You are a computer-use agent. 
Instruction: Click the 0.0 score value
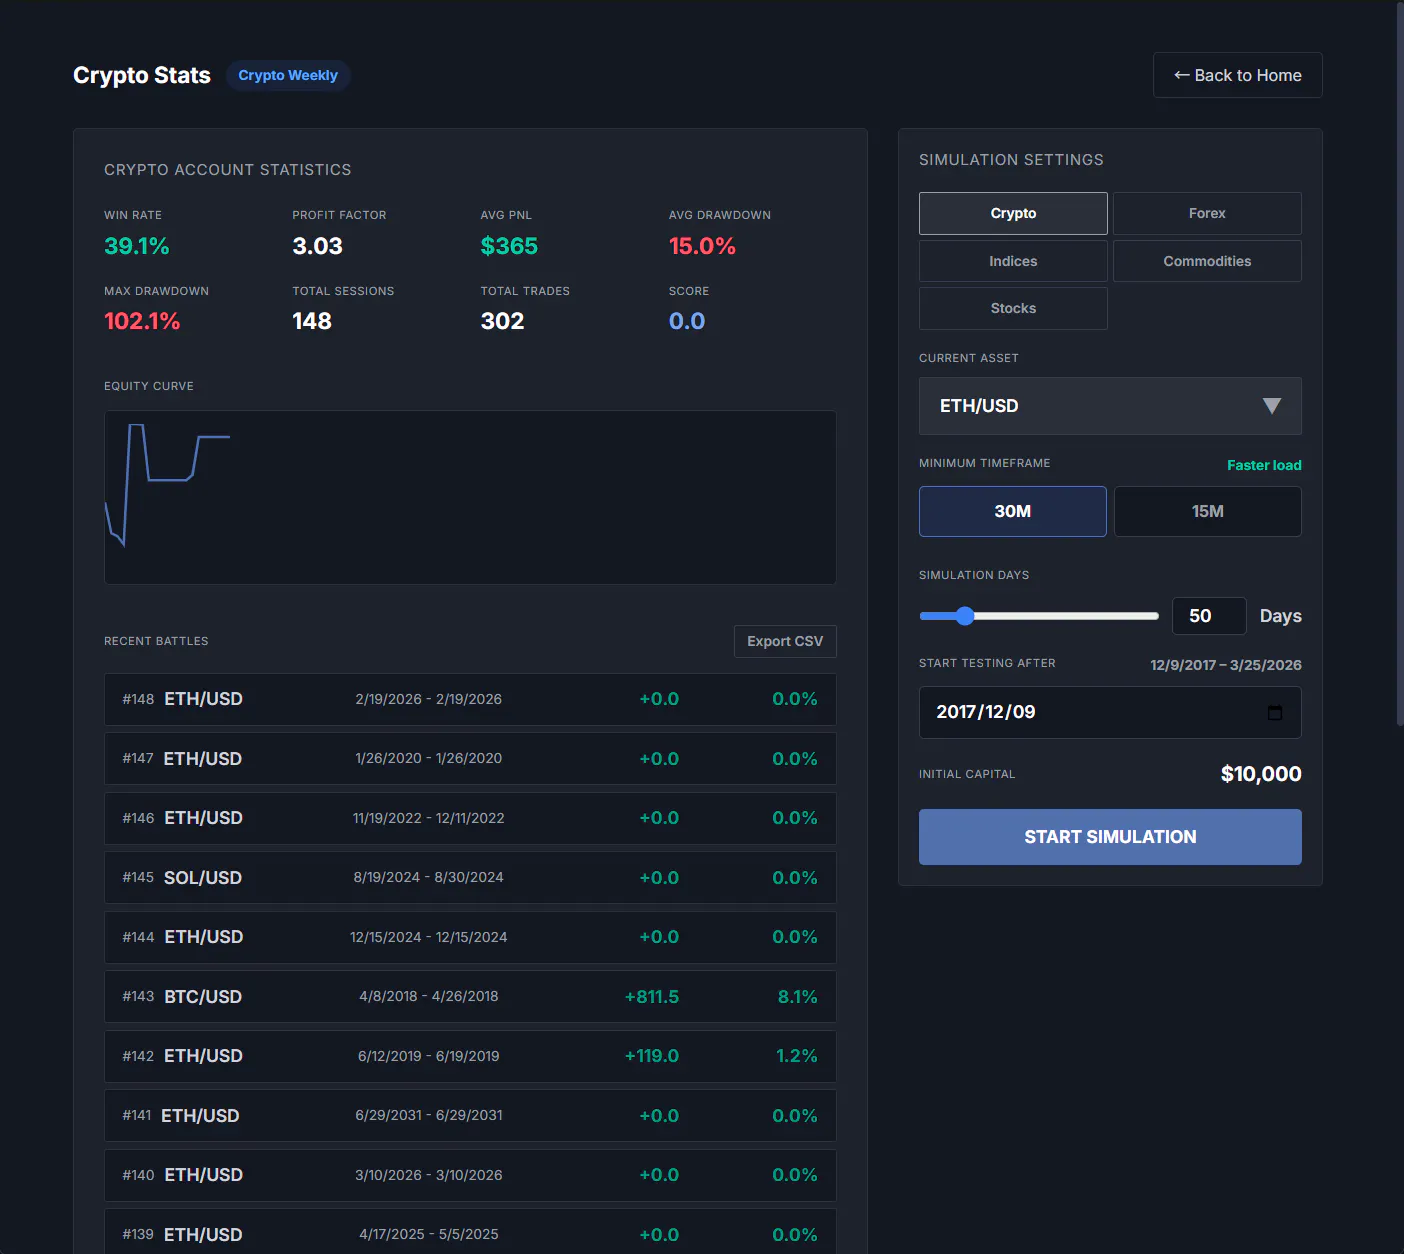point(687,321)
